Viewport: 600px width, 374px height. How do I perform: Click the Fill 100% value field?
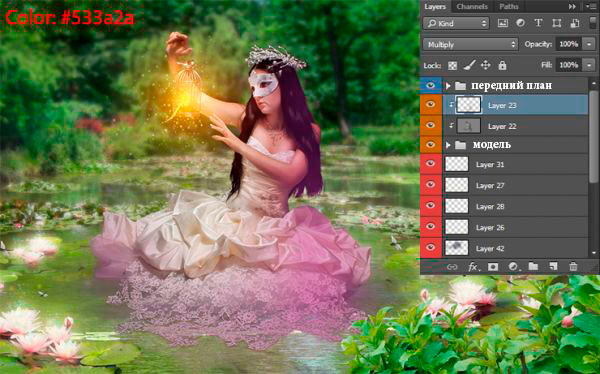point(569,65)
